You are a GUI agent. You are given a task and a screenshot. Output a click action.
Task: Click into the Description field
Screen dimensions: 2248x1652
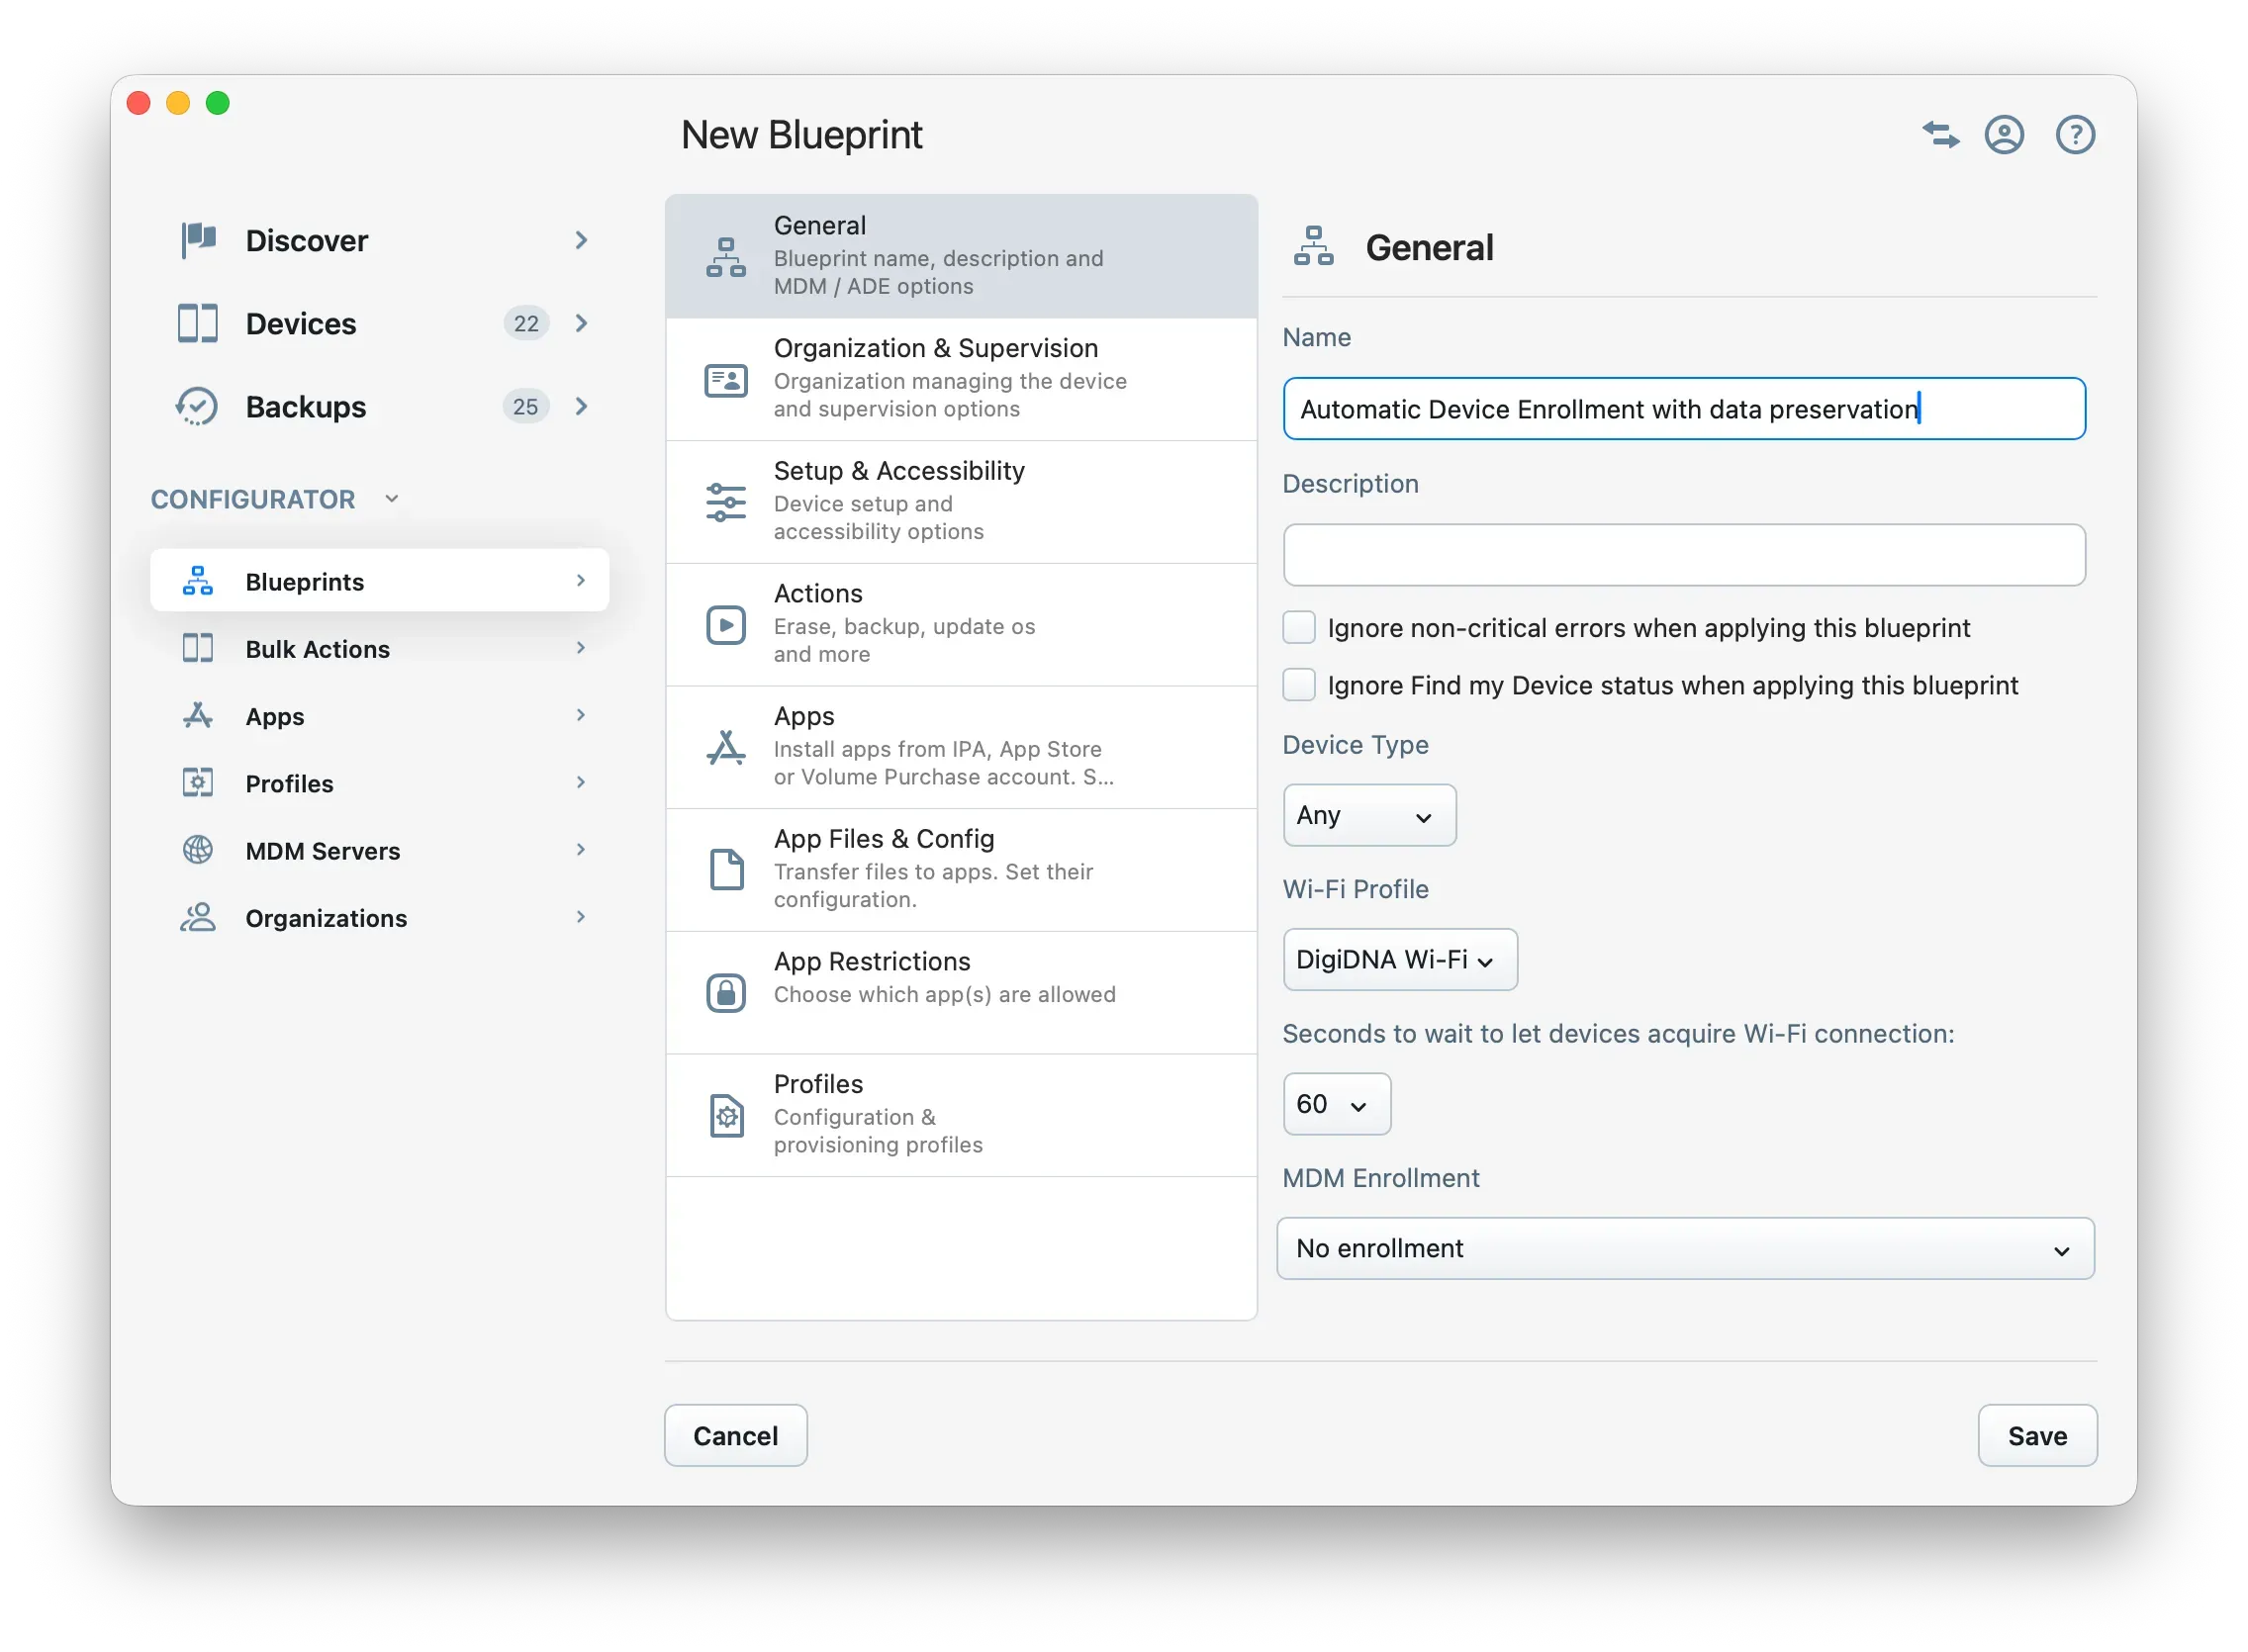[x=1684, y=554]
